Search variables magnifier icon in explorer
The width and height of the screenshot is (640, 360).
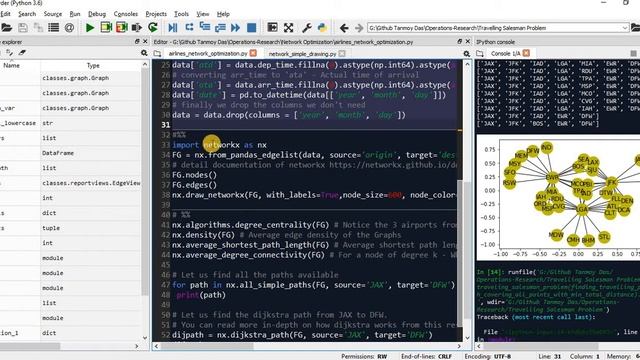[144, 53]
